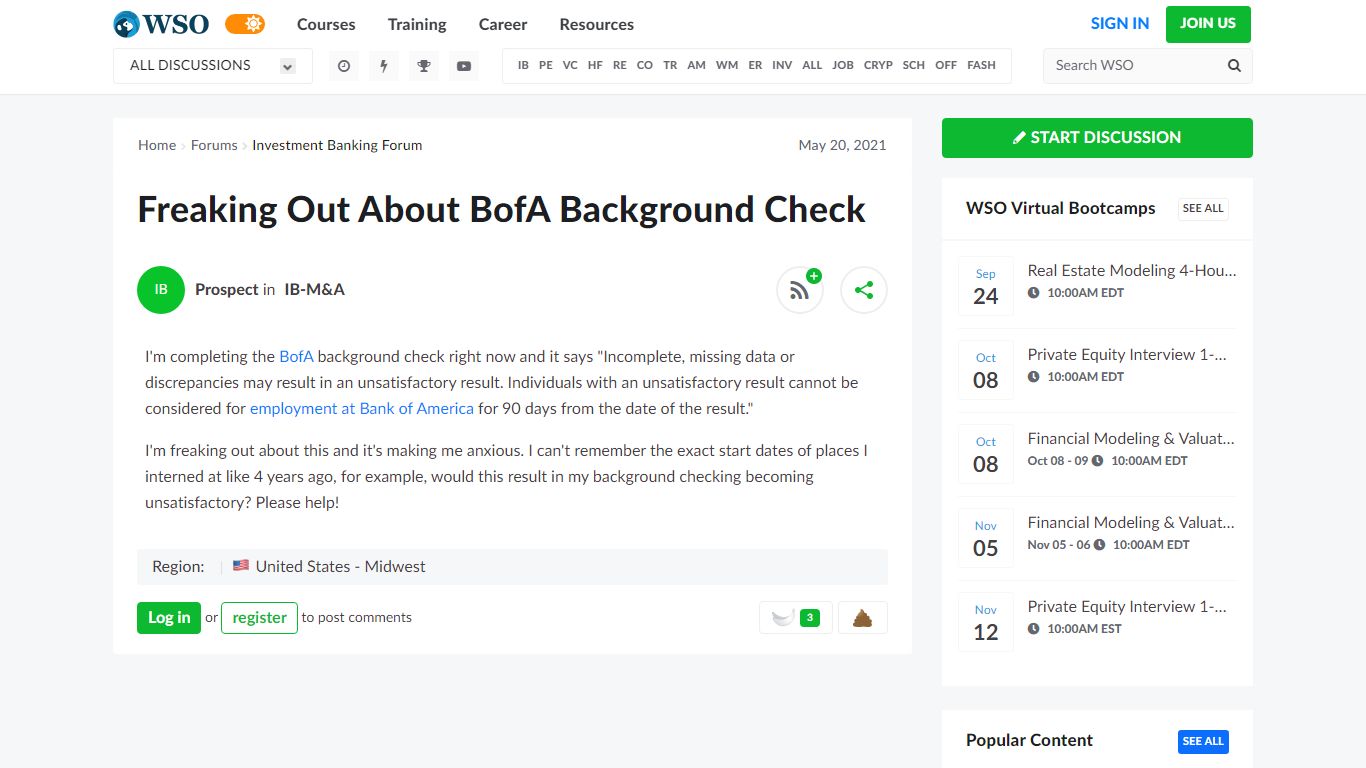The height and width of the screenshot is (768, 1366).
Task: Open the IB-M&A group link
Action: 314,289
